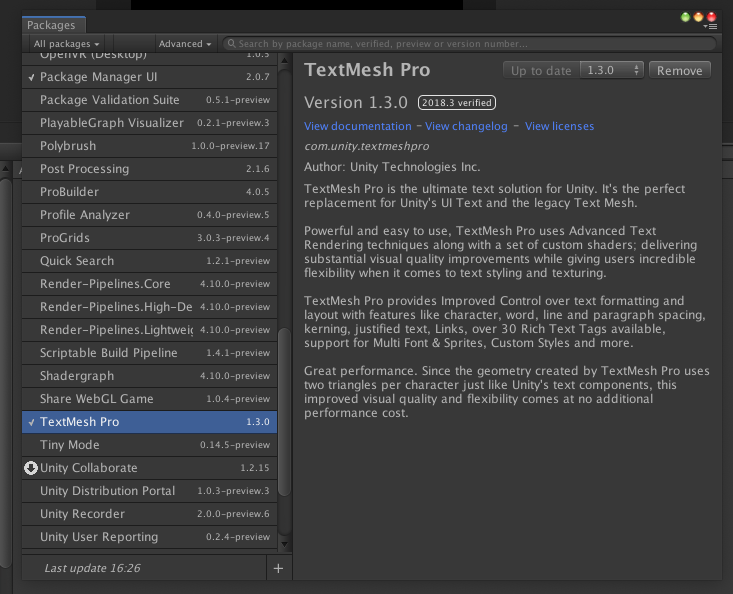Open the View changelog link
Screen dimensions: 733x594
click(x=466, y=126)
